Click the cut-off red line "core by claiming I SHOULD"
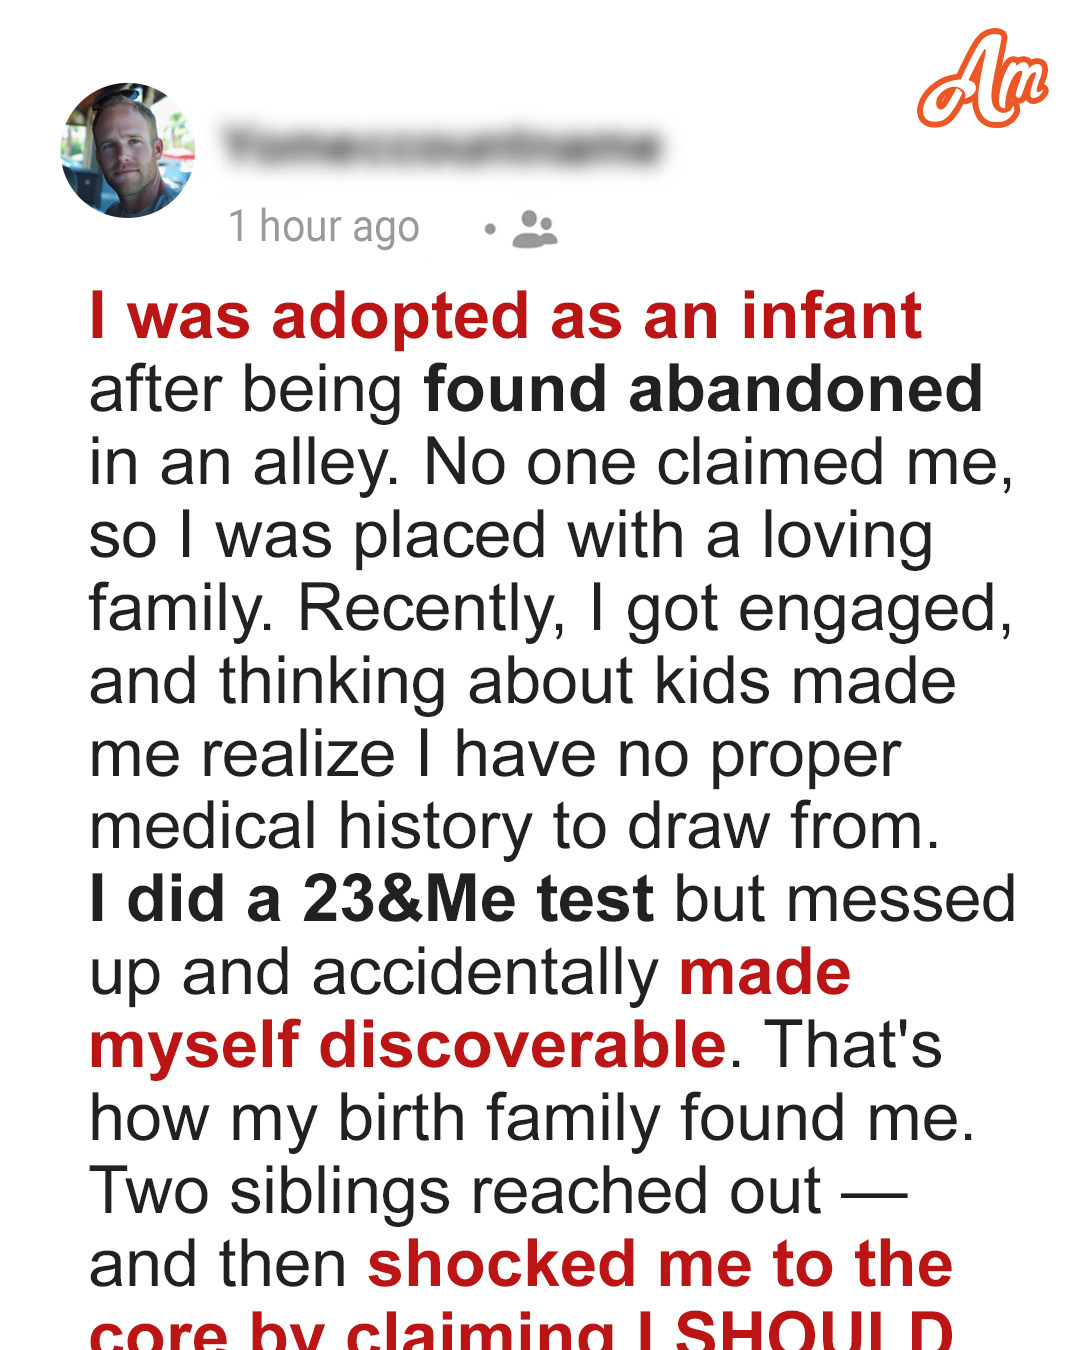The height and width of the screenshot is (1350, 1080). 521,1330
